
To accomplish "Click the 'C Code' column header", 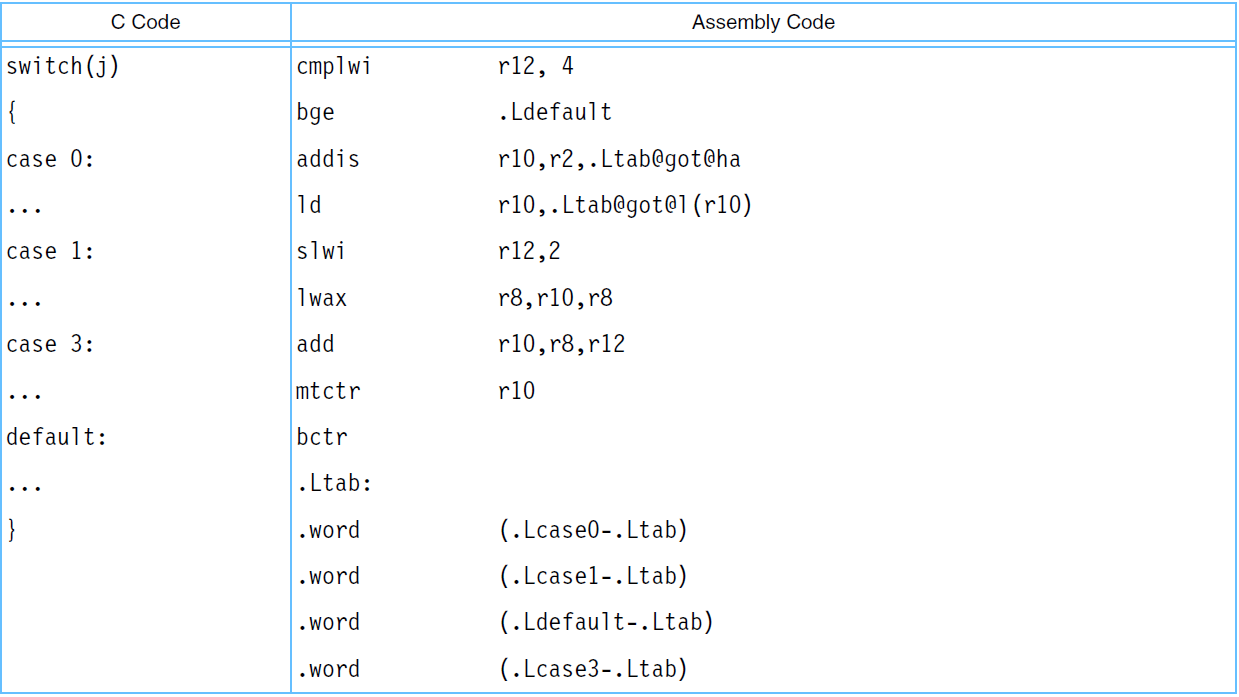I will point(146,22).
